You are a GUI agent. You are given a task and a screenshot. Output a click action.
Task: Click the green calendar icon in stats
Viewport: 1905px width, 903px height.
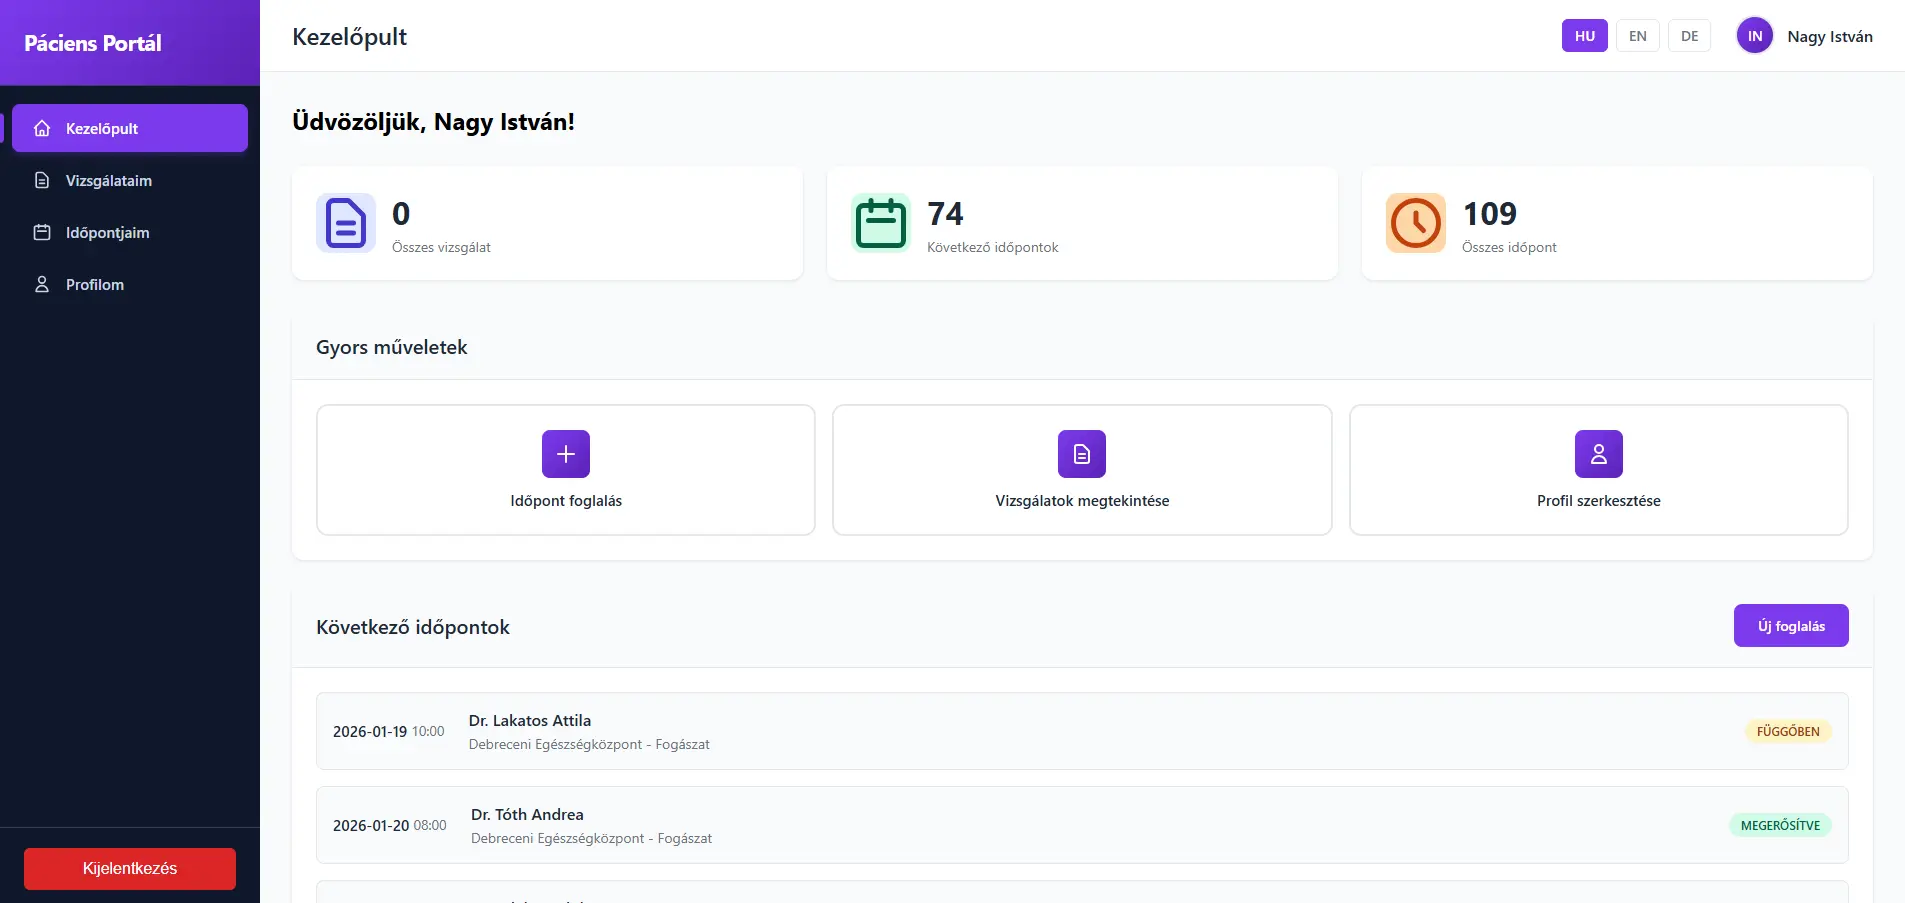(x=880, y=223)
